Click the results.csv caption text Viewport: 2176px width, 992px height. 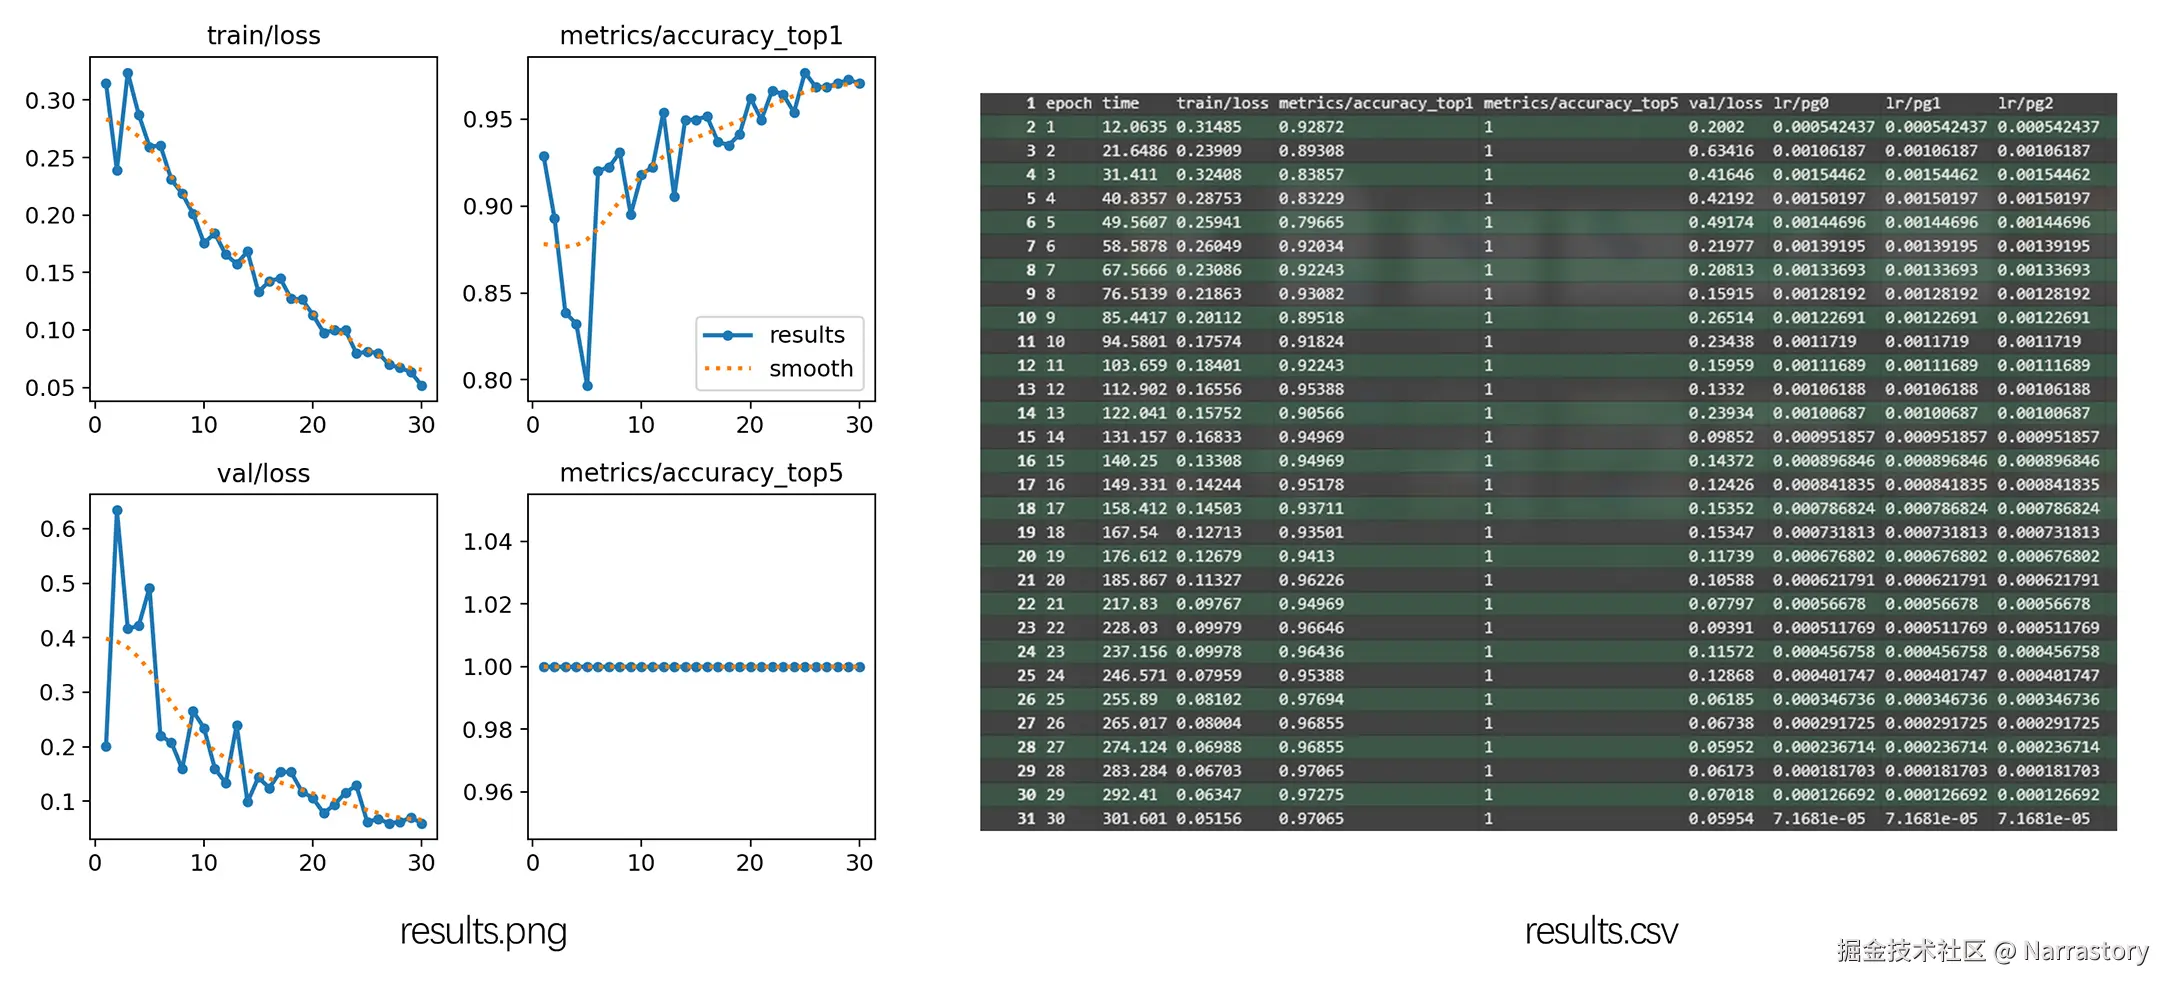coord(1600,931)
